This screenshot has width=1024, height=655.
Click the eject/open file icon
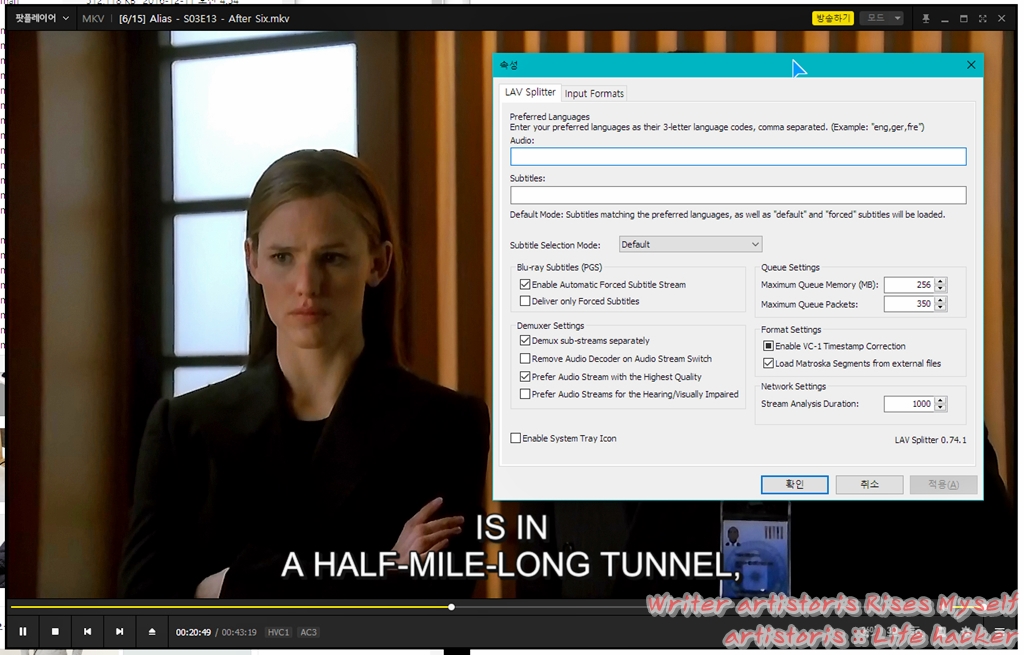152,632
